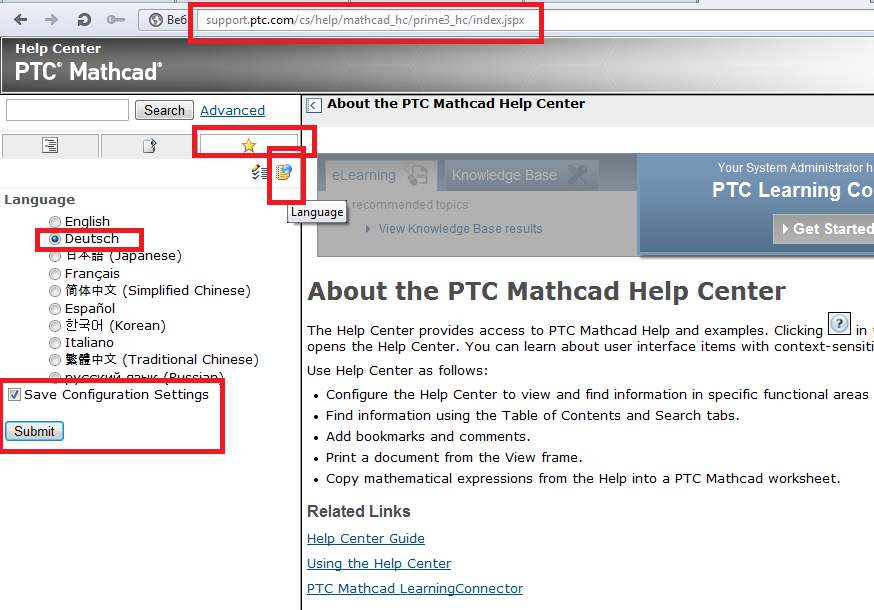
Task: Click Get Started on PTC Learning banner
Action: pos(826,229)
